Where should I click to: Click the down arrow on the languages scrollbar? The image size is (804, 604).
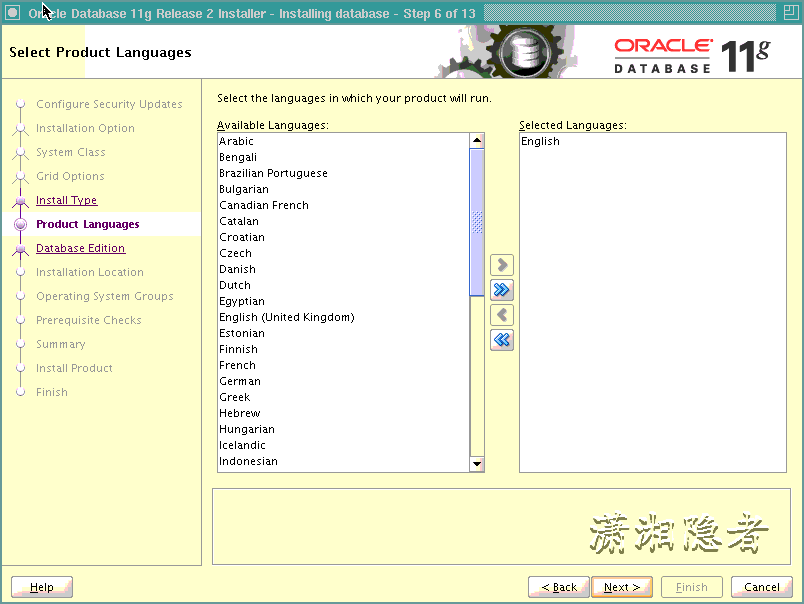(477, 463)
